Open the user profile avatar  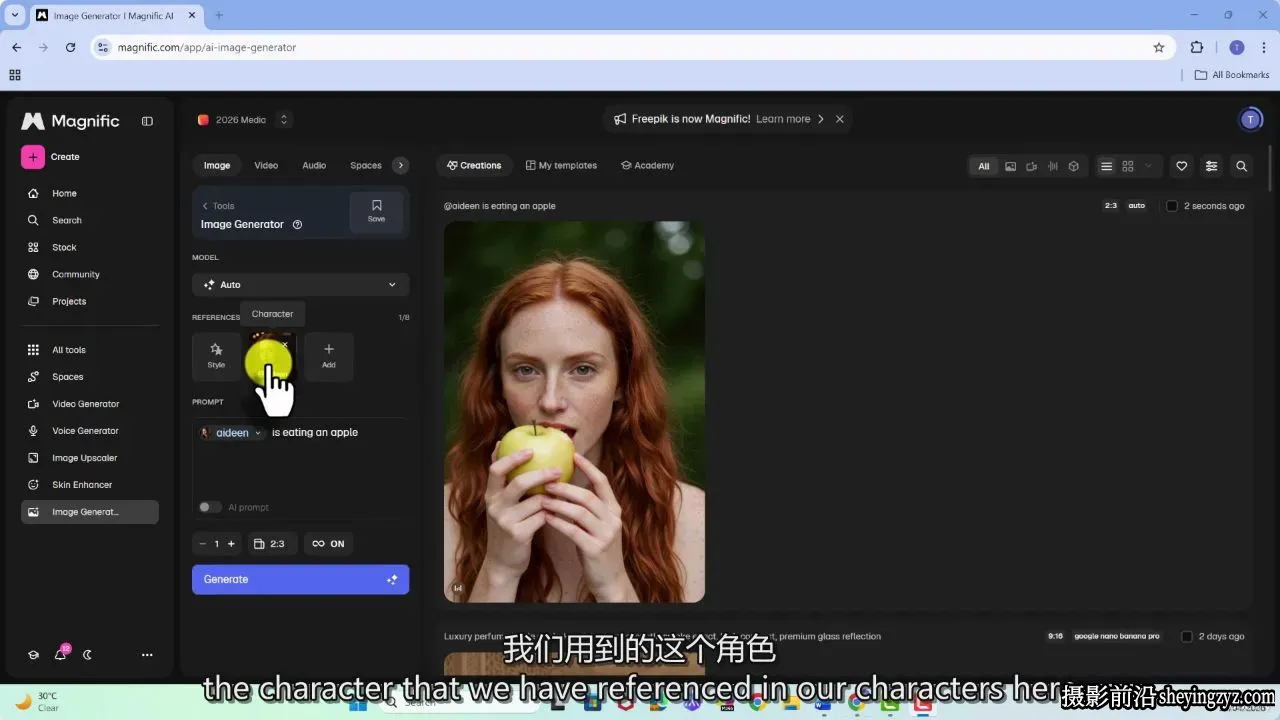(x=1250, y=120)
